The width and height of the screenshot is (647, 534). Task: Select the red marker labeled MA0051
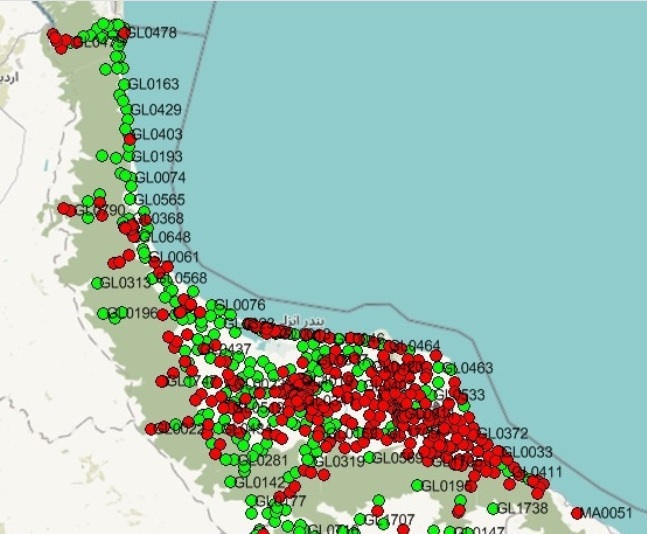pyautogui.click(x=577, y=514)
